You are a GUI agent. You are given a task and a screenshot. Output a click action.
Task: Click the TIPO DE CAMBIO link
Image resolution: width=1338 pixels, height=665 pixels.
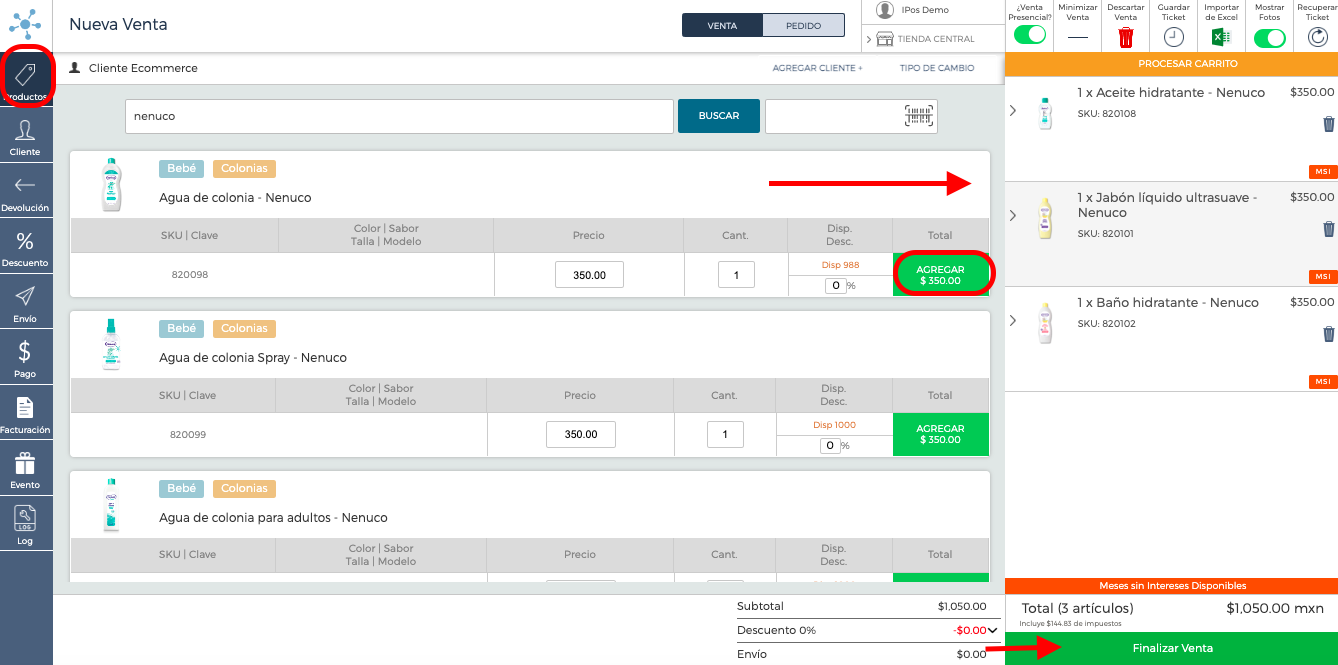(x=937, y=68)
